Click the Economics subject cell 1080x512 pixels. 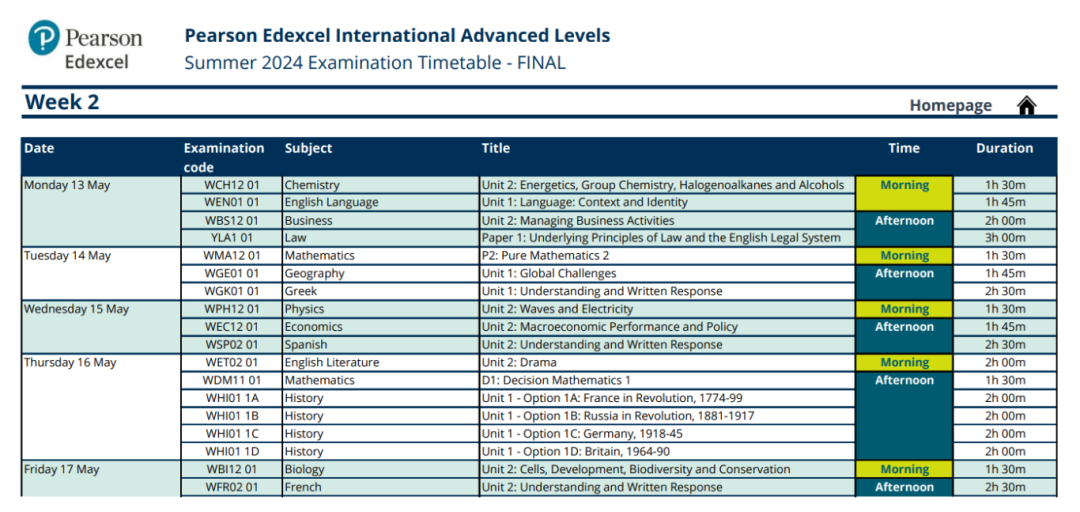[381, 327]
